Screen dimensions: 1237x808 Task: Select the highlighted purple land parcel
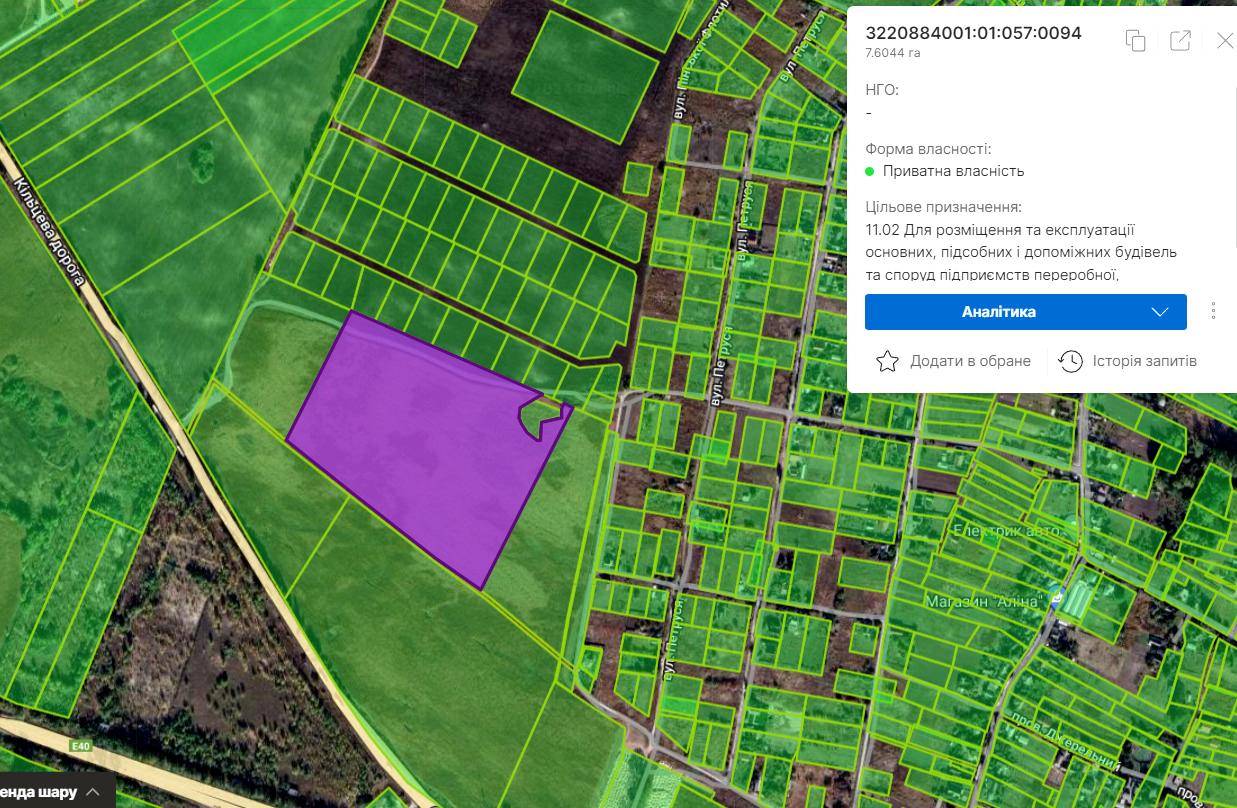click(420, 450)
